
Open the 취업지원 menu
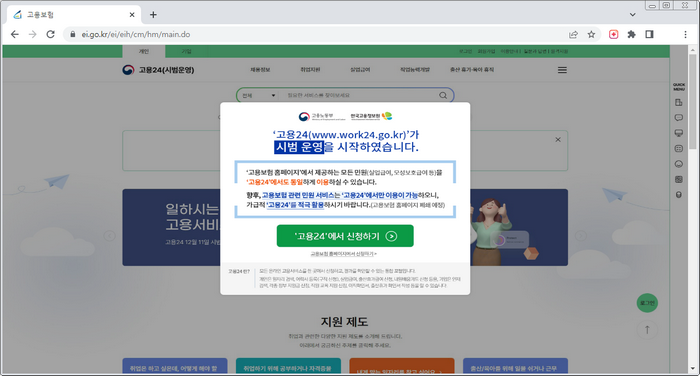[x=310, y=70]
